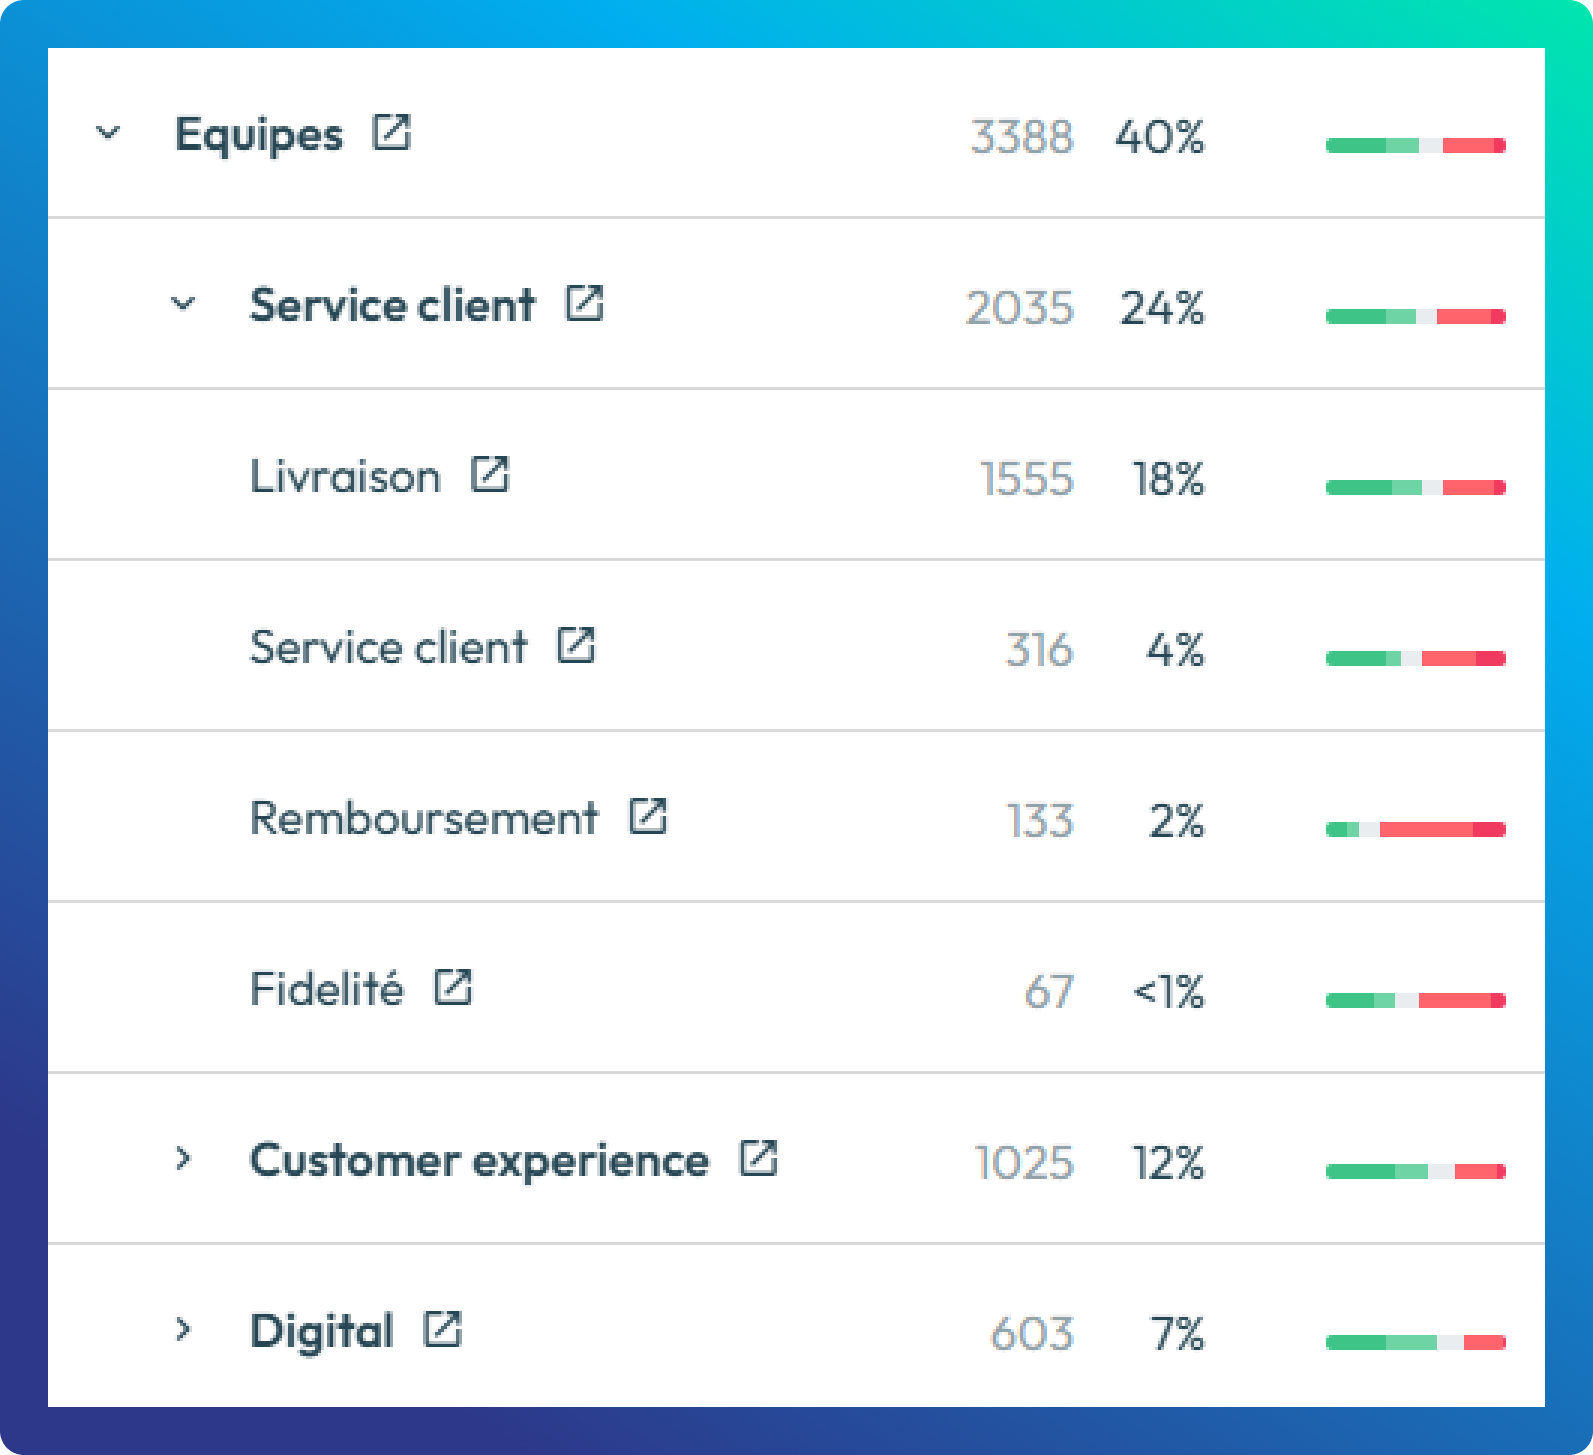Click the open-in-new icon next to Digital
The image size is (1593, 1455).
[x=442, y=1329]
